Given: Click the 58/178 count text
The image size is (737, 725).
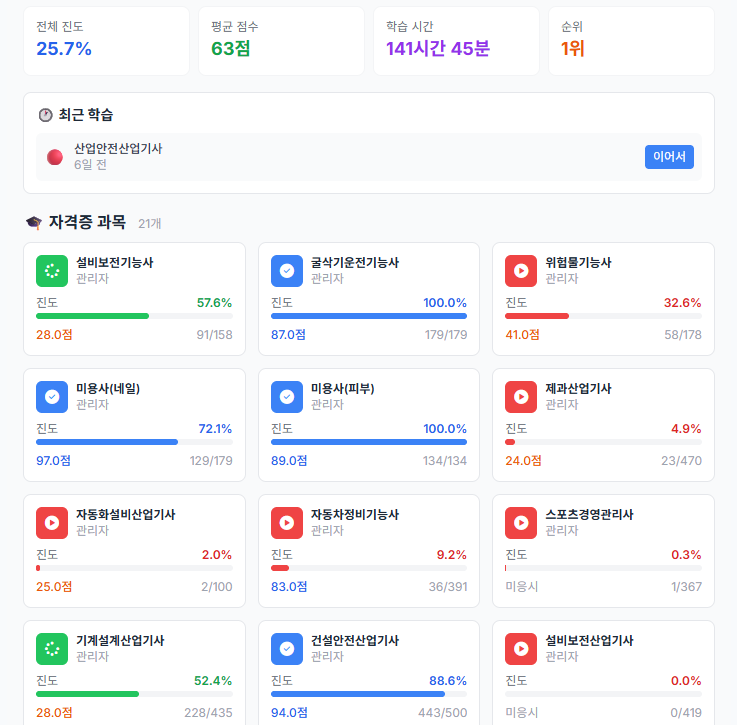Looking at the screenshot, I should click(x=683, y=335).
